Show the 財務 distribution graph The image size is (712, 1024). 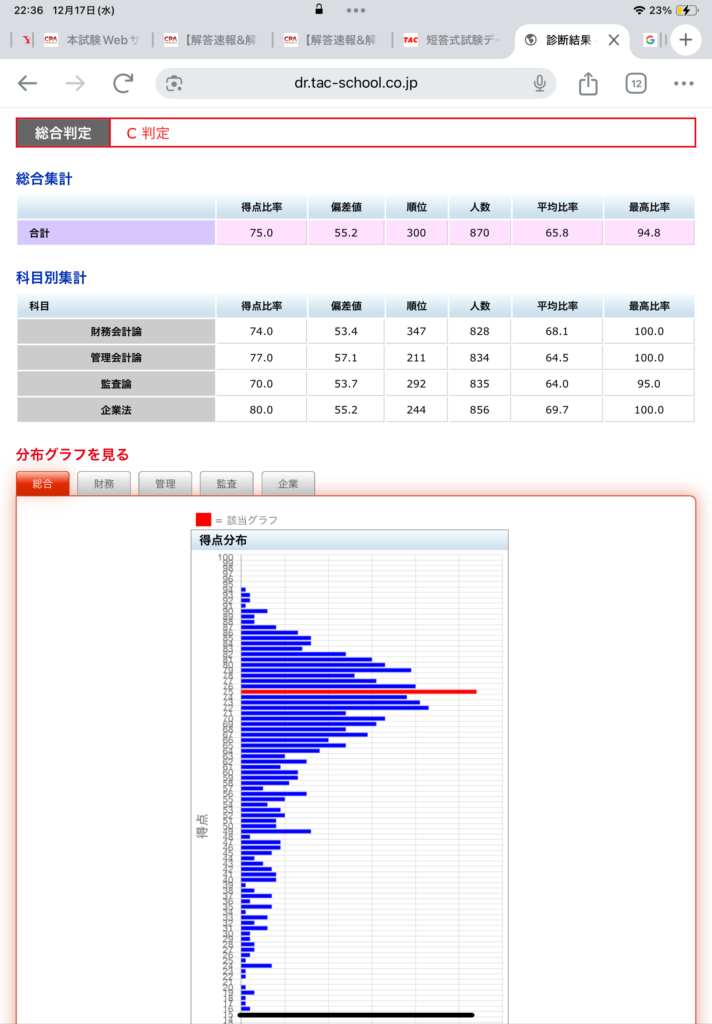point(104,484)
